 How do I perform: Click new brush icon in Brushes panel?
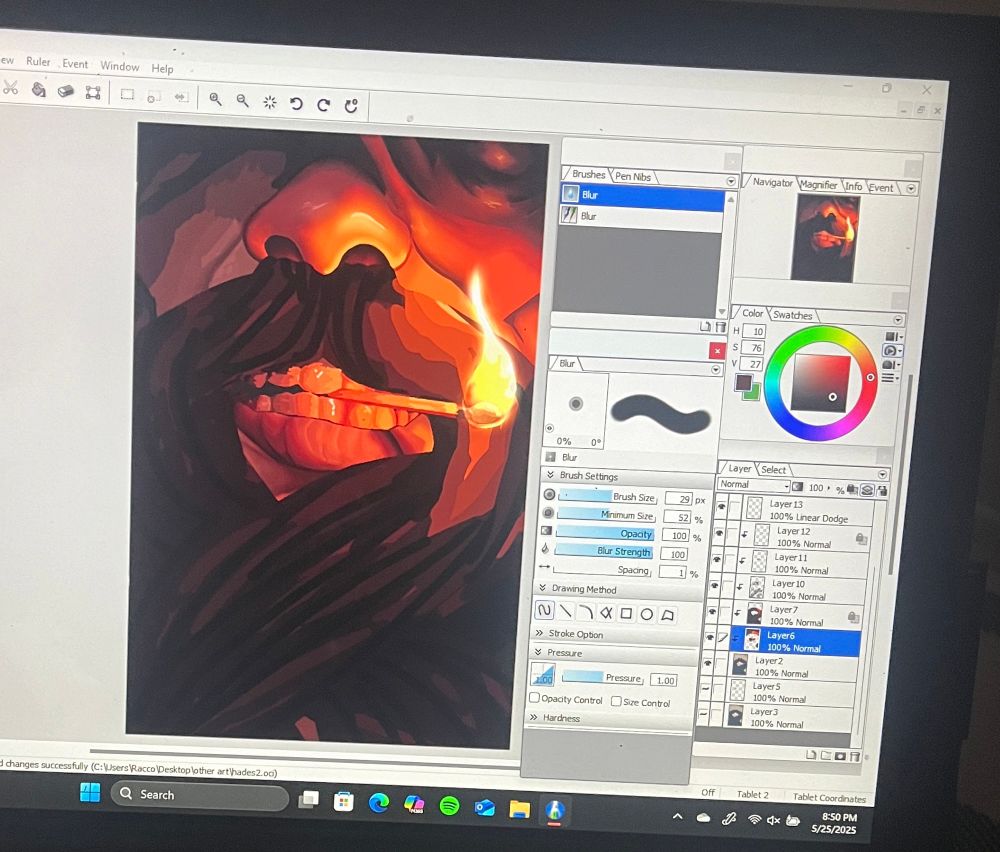705,327
